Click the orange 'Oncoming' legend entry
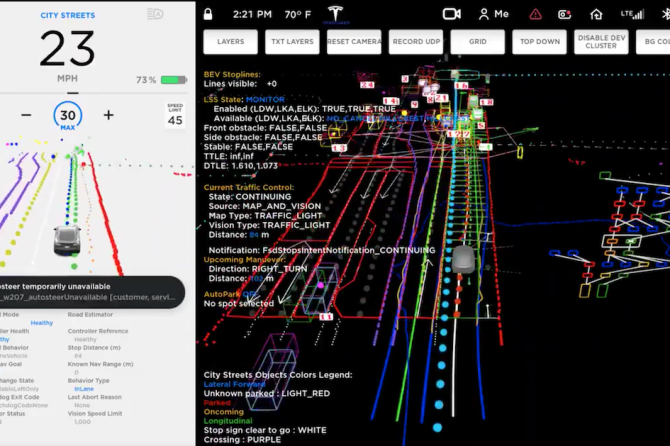This screenshot has height=446, width=670. pyautogui.click(x=223, y=412)
